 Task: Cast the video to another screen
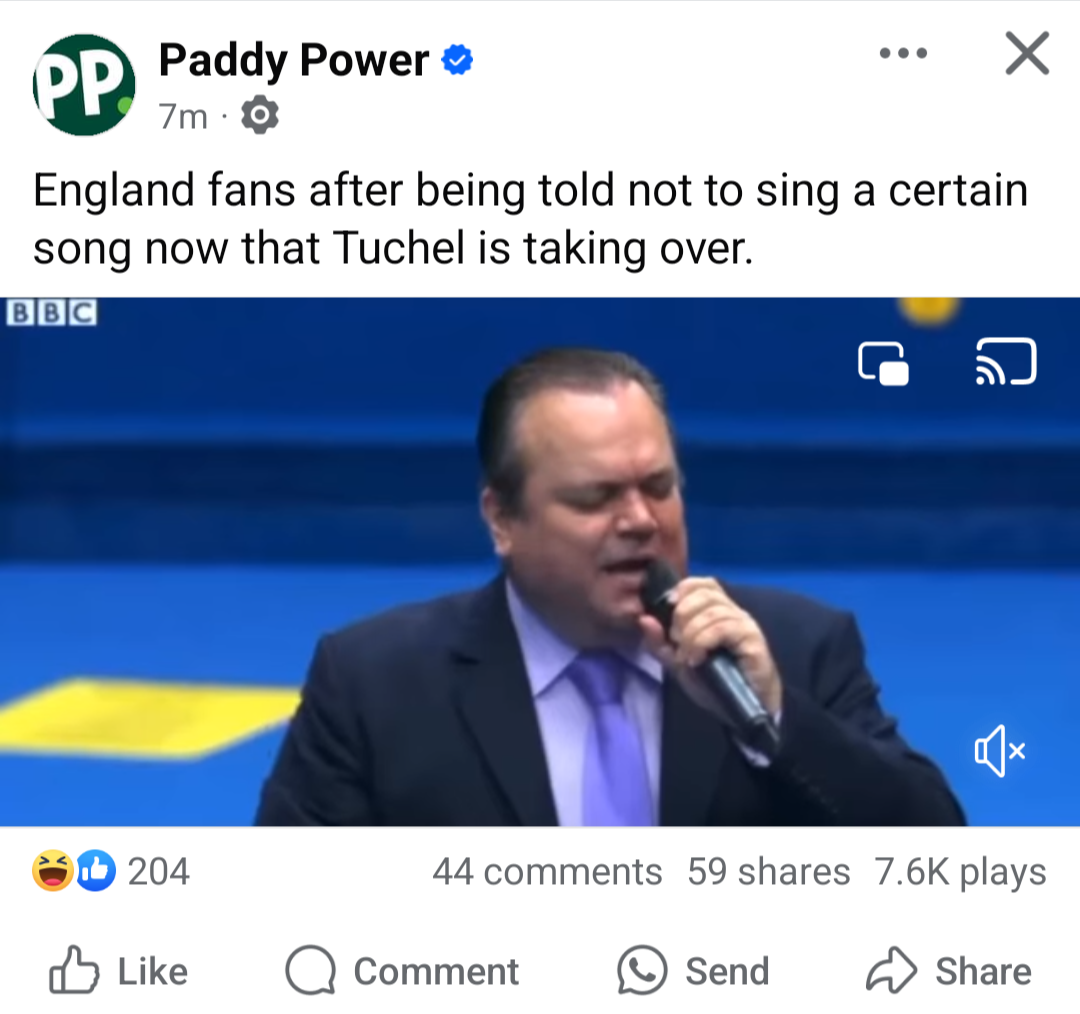point(1005,362)
